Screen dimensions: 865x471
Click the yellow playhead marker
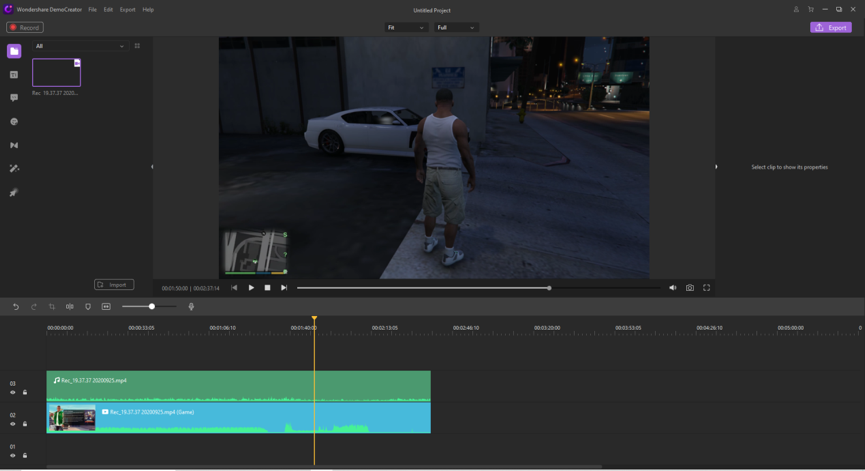coord(314,319)
